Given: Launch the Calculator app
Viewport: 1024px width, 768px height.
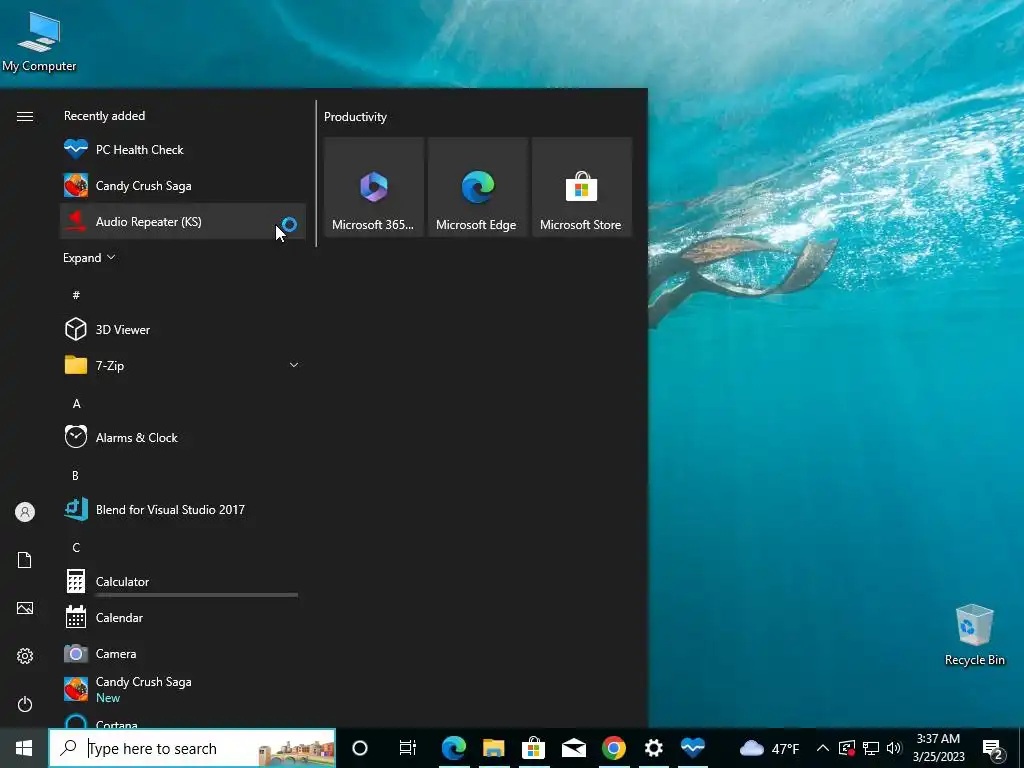Looking at the screenshot, I should (x=183, y=581).
